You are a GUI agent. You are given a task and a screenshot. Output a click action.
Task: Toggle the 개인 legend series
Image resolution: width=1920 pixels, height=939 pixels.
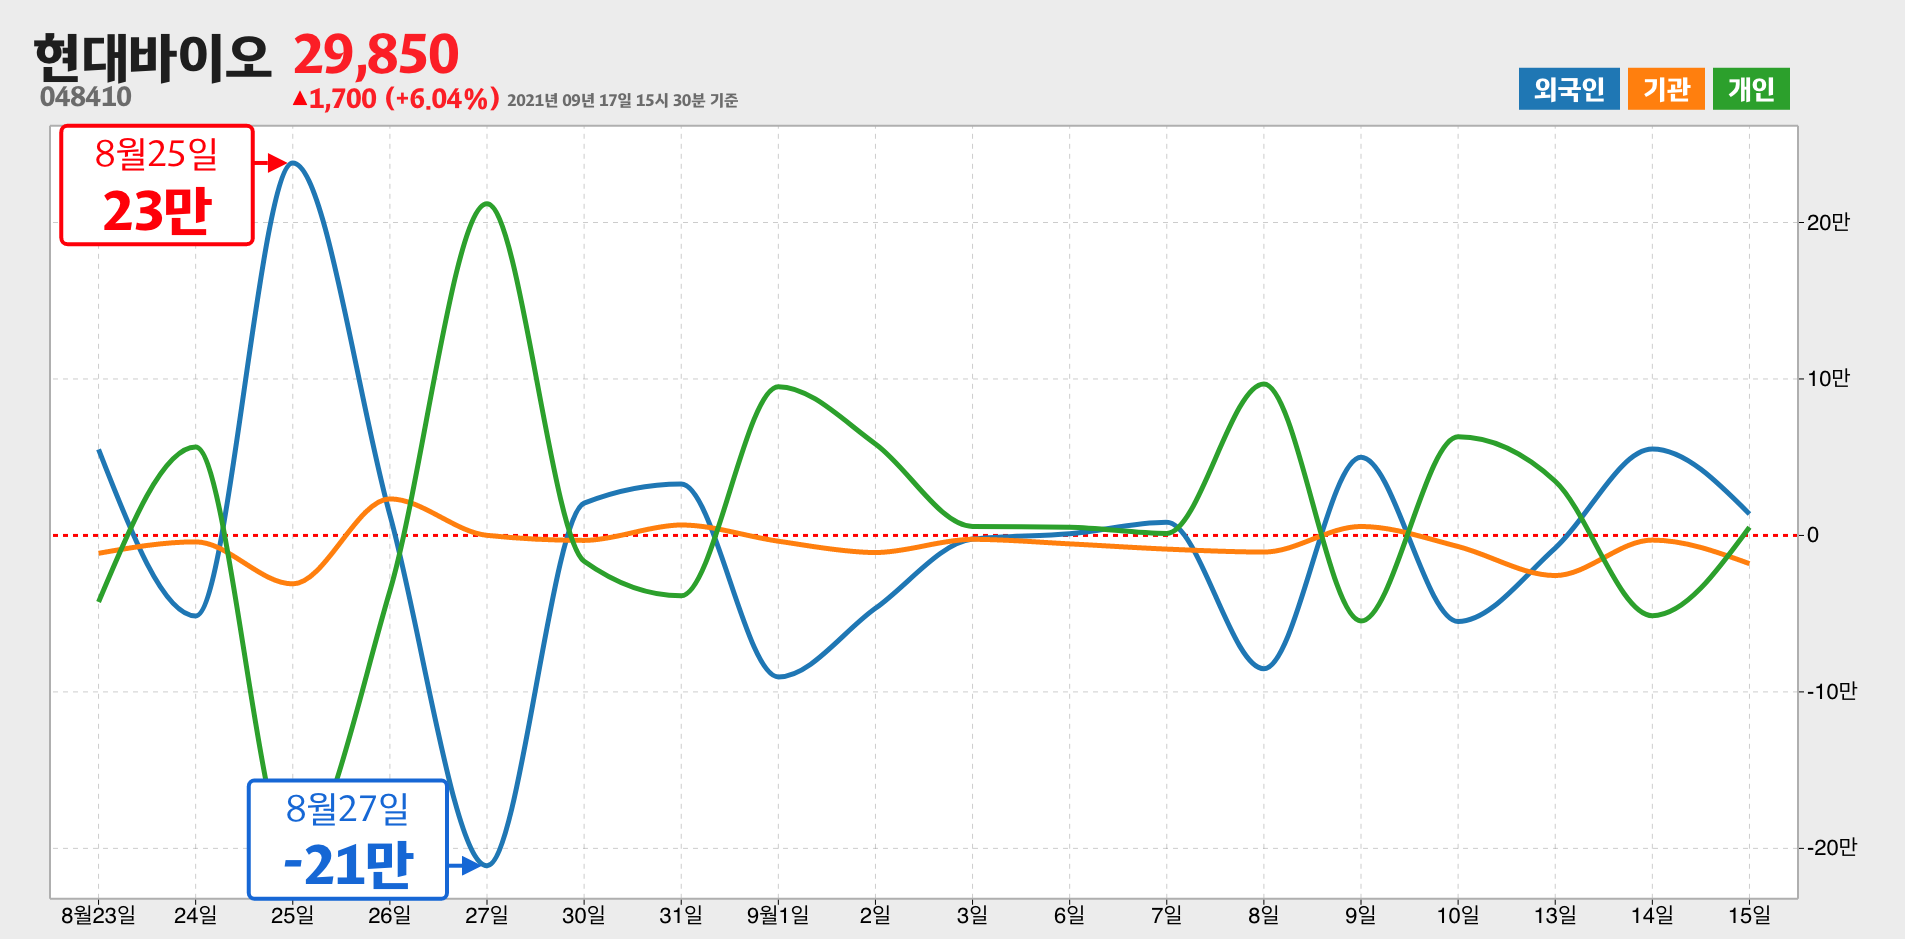coord(1751,89)
